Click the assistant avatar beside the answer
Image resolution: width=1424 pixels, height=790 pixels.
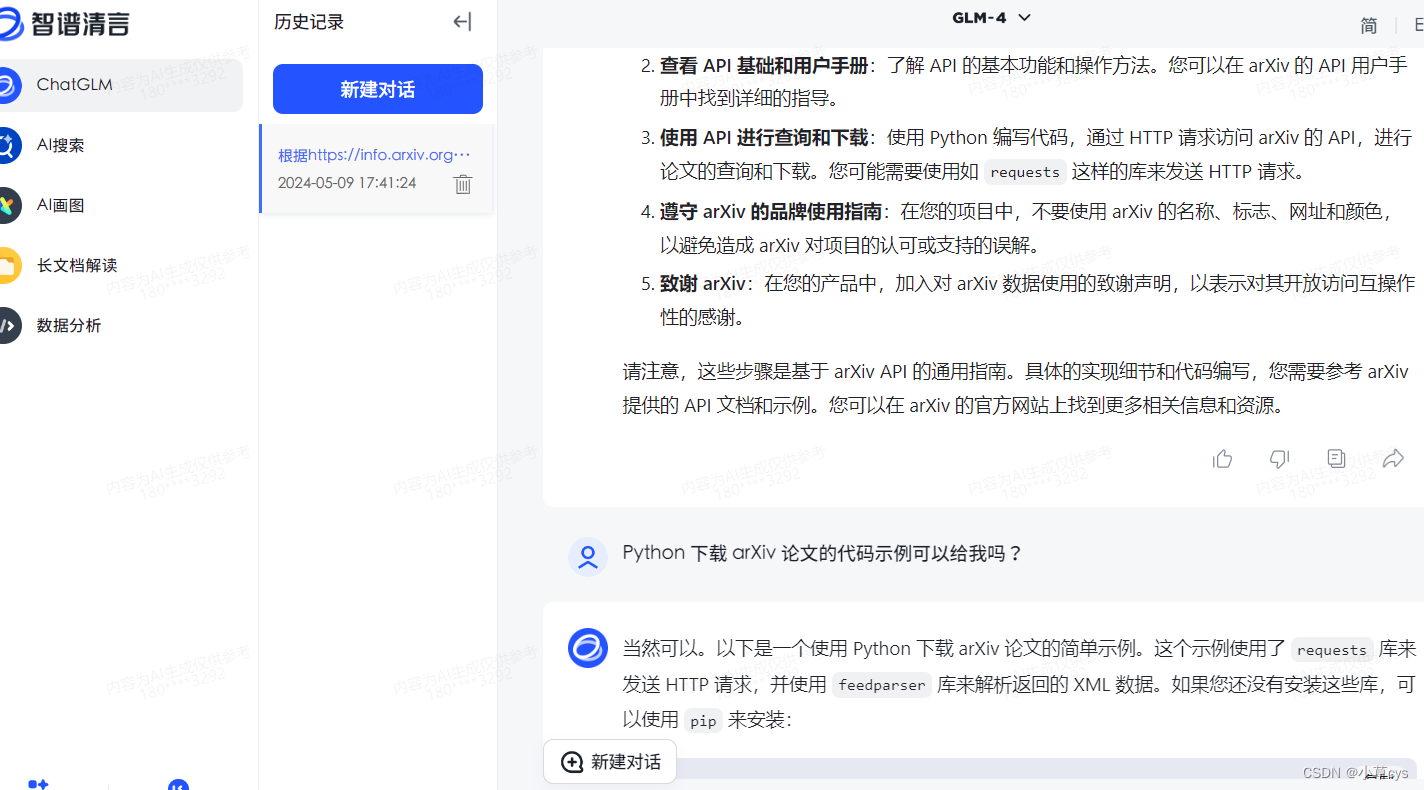click(x=588, y=648)
